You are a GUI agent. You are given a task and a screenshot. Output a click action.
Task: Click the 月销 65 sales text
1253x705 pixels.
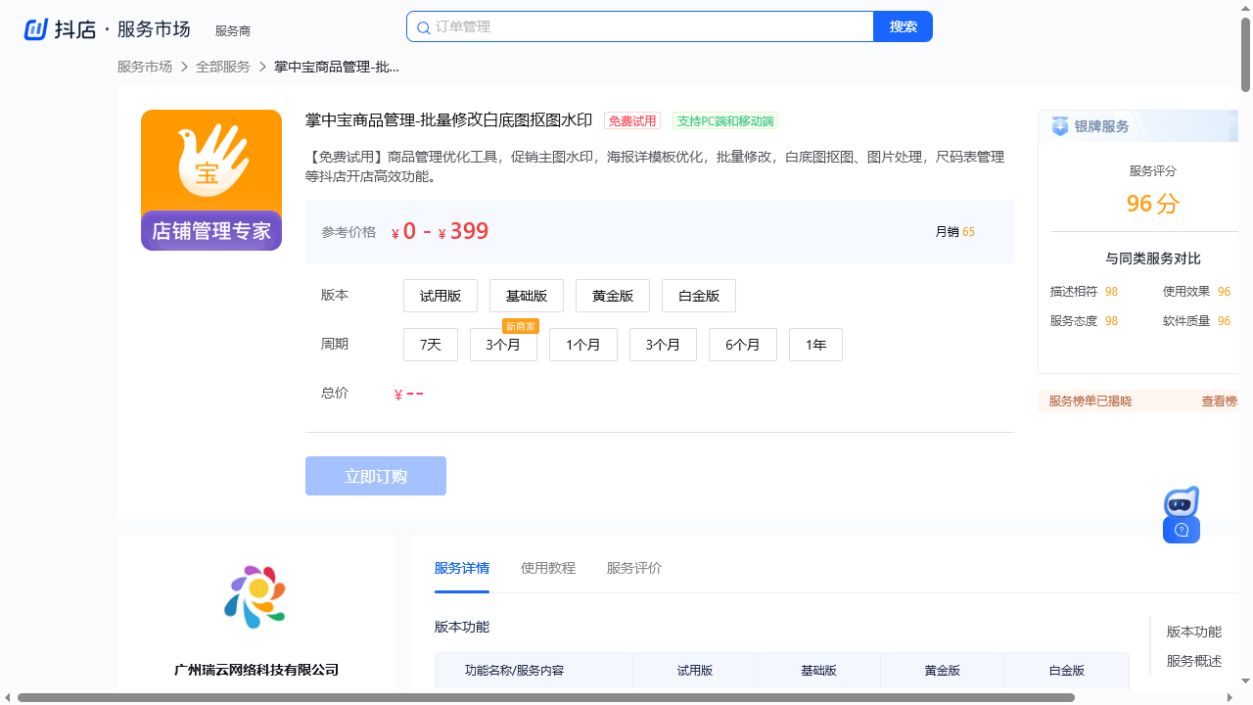click(x=955, y=232)
